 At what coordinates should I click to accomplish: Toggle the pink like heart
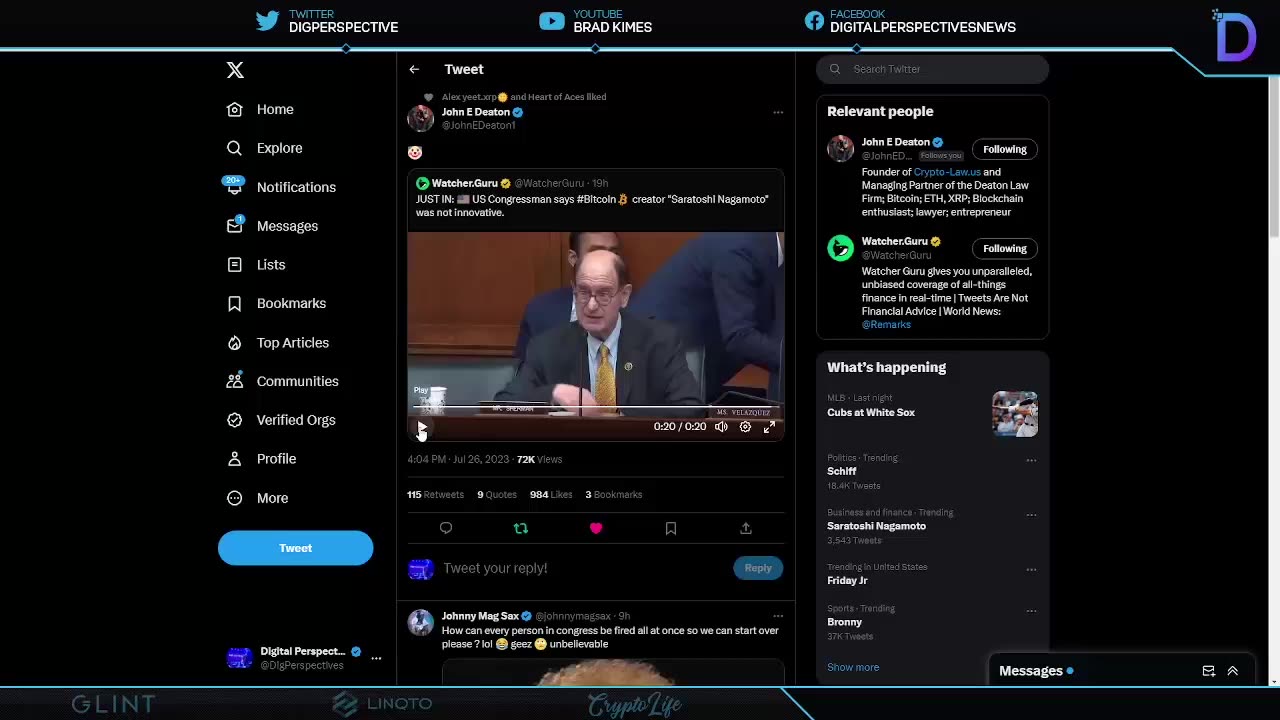pyautogui.click(x=596, y=528)
